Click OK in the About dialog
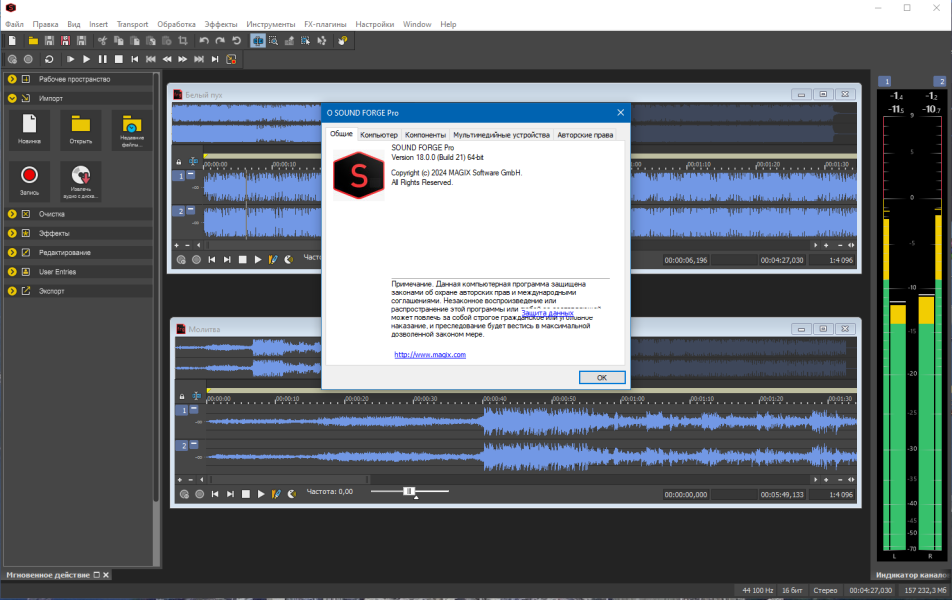The image size is (952, 600). tap(602, 377)
